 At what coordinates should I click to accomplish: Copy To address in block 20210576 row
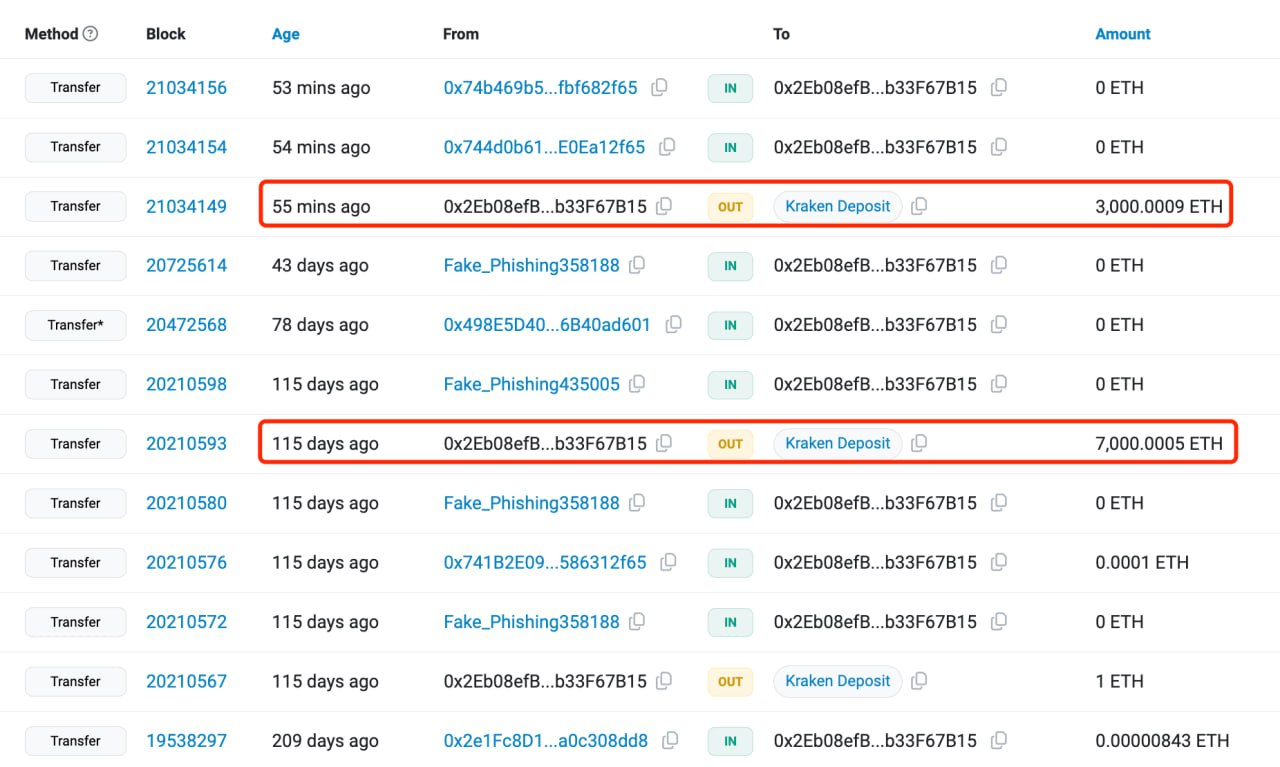click(x=998, y=562)
